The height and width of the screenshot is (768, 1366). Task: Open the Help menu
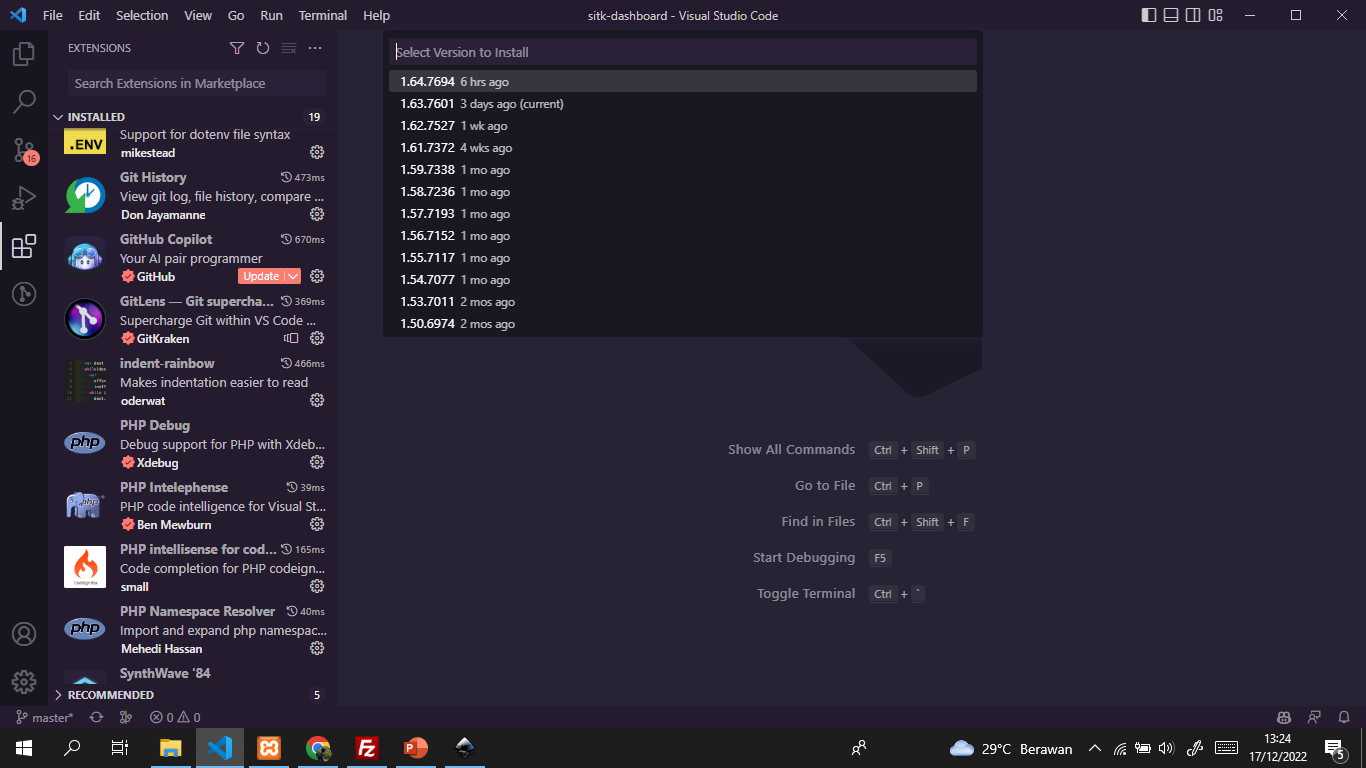pyautogui.click(x=377, y=15)
